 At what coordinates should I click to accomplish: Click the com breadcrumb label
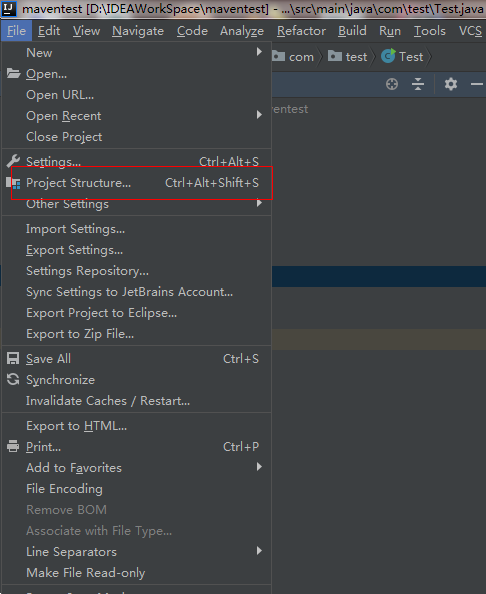tap(302, 57)
